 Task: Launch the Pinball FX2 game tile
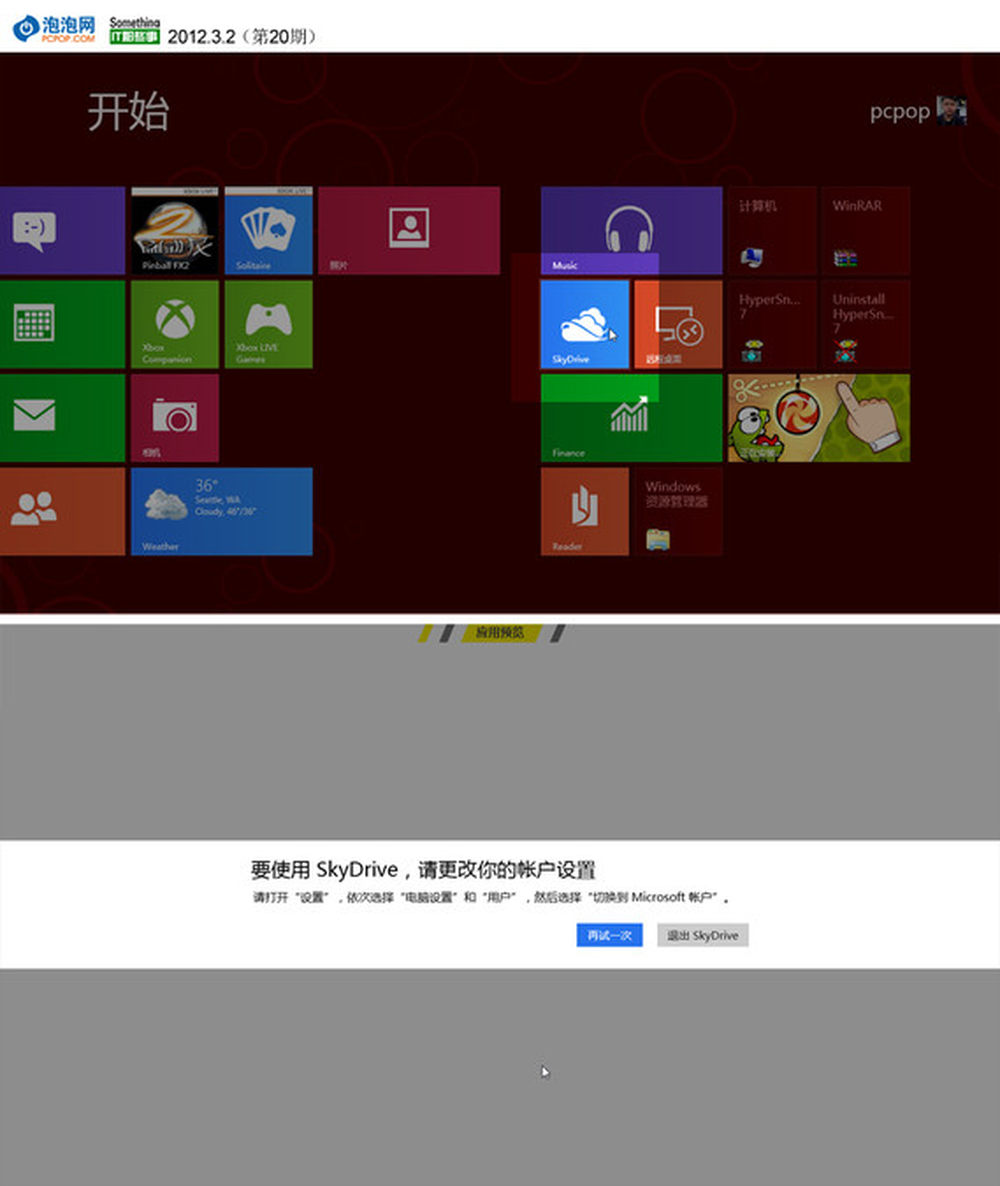175,231
